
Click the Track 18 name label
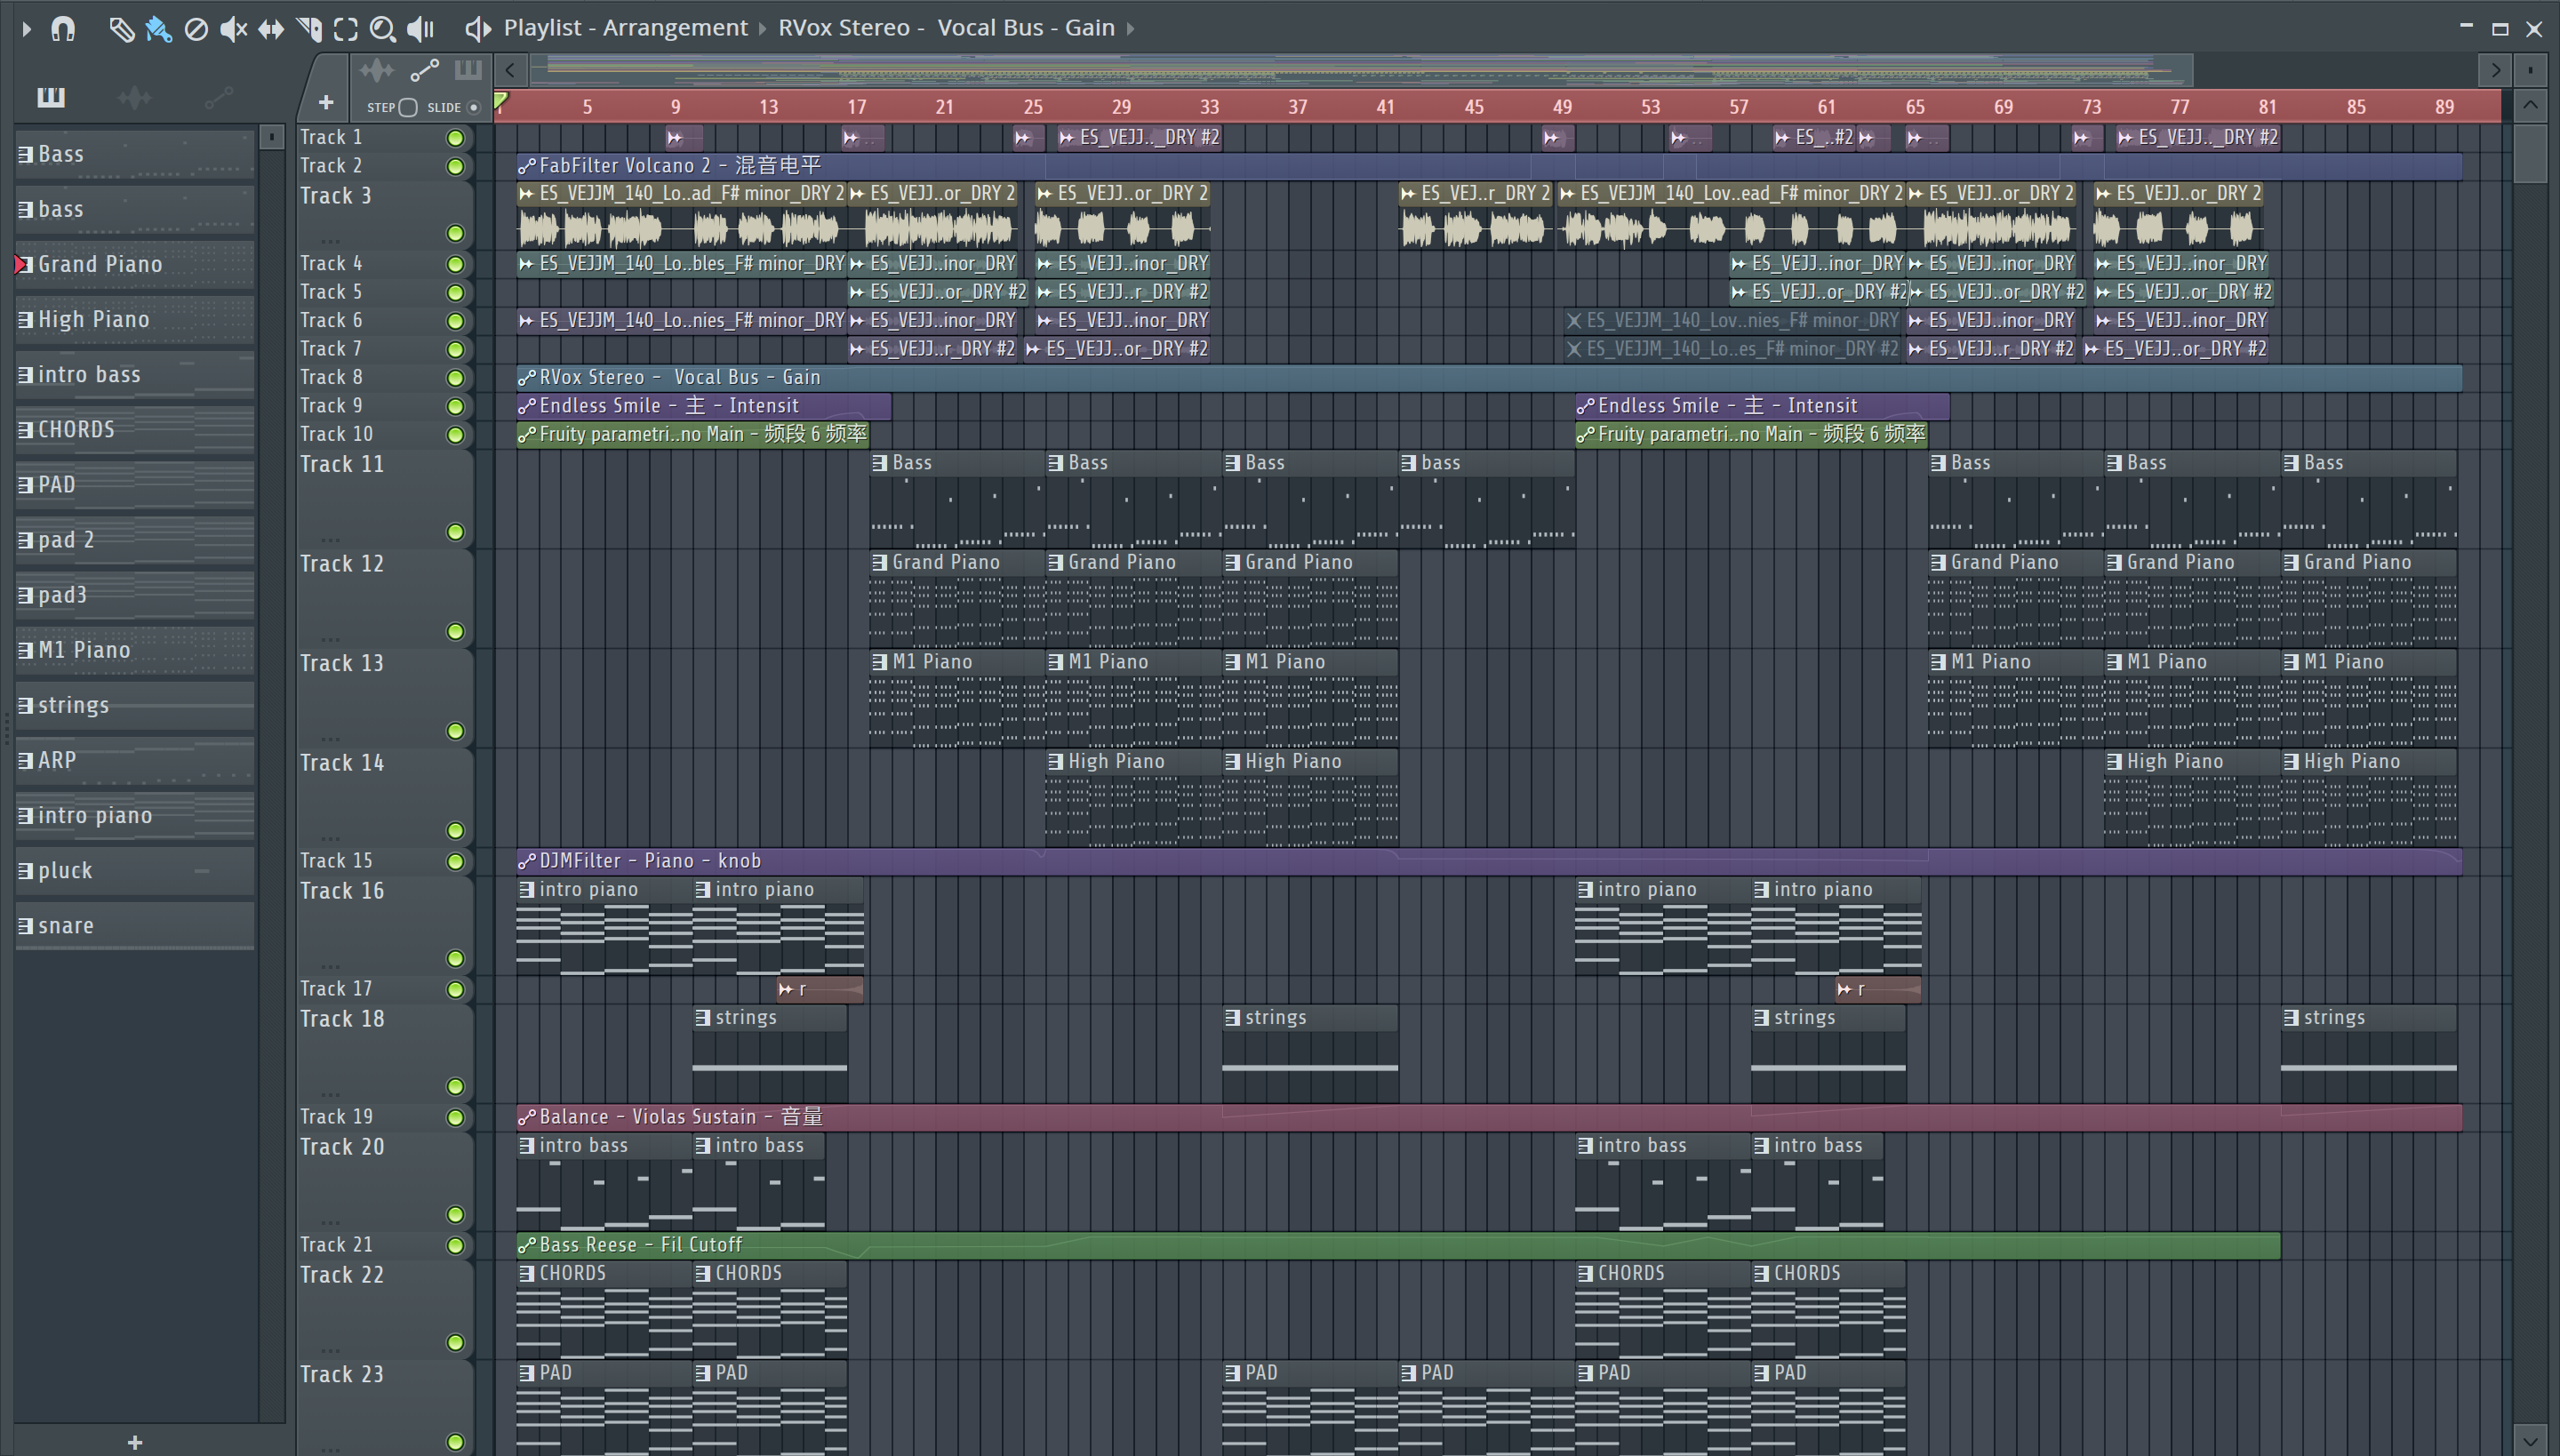pyautogui.click(x=342, y=1019)
